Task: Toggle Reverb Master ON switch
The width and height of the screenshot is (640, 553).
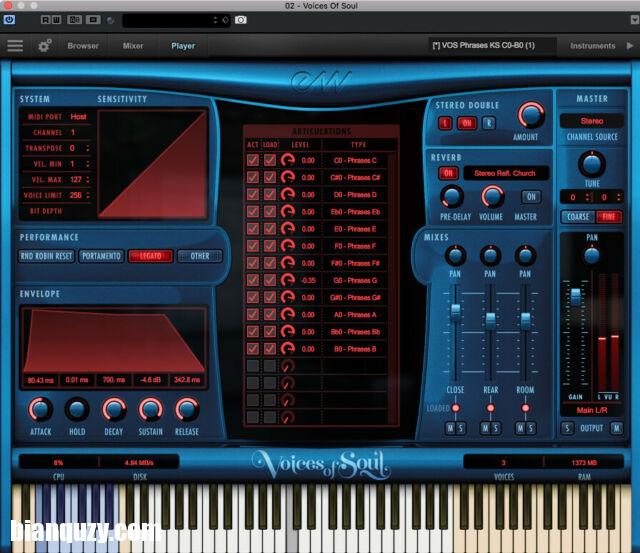Action: [x=531, y=197]
